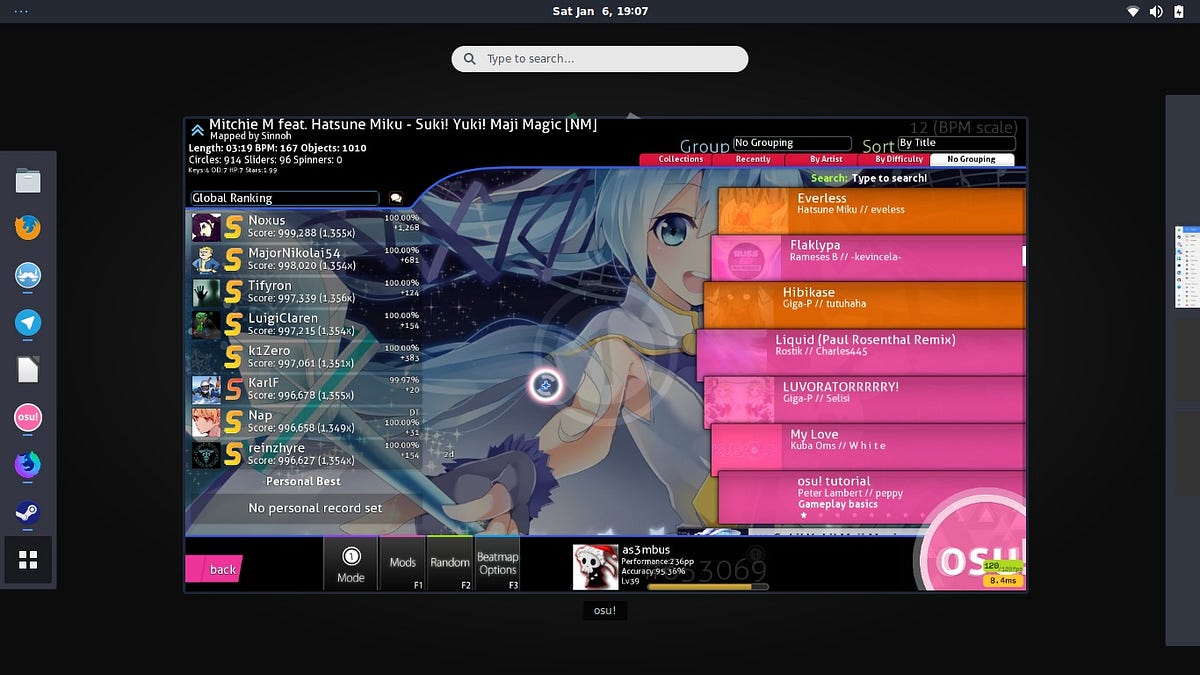
Task: Select the LUVORATORRRRRY! beatmap
Action: [x=865, y=399]
